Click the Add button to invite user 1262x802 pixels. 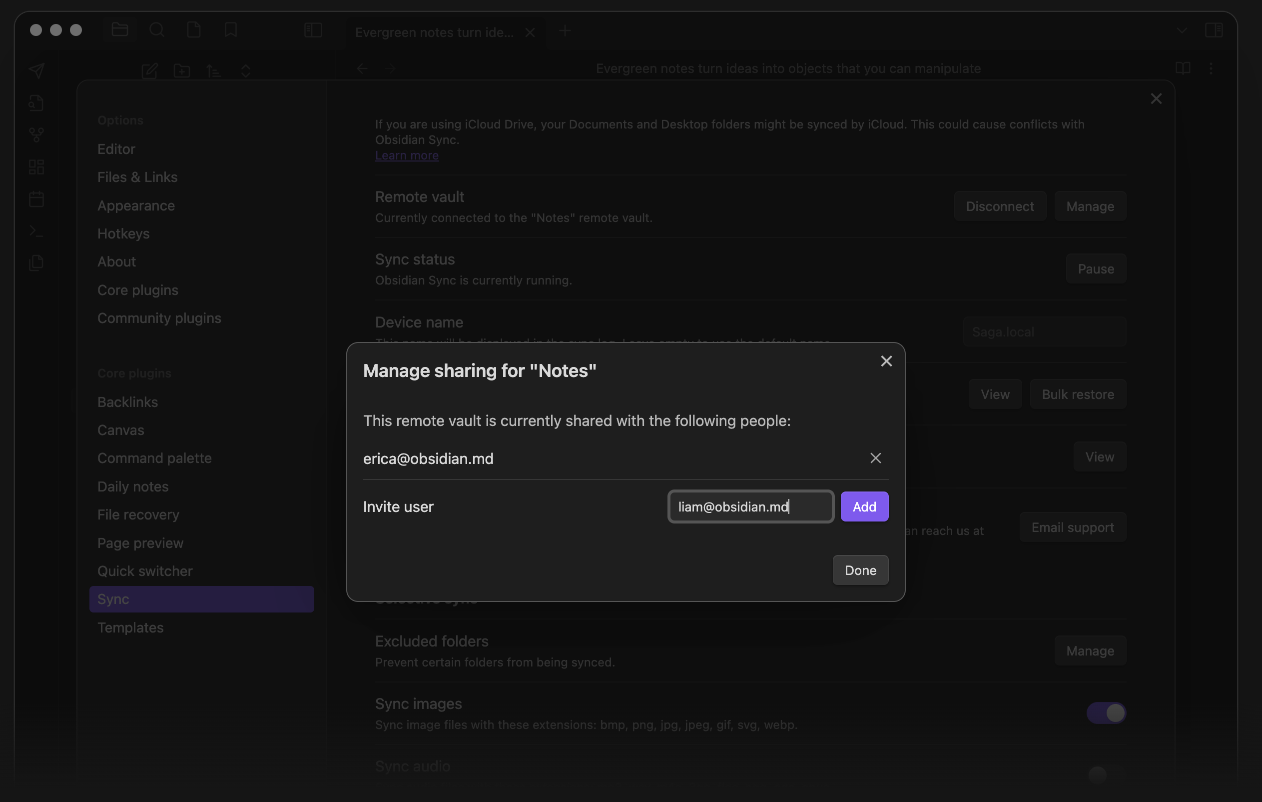[865, 507]
